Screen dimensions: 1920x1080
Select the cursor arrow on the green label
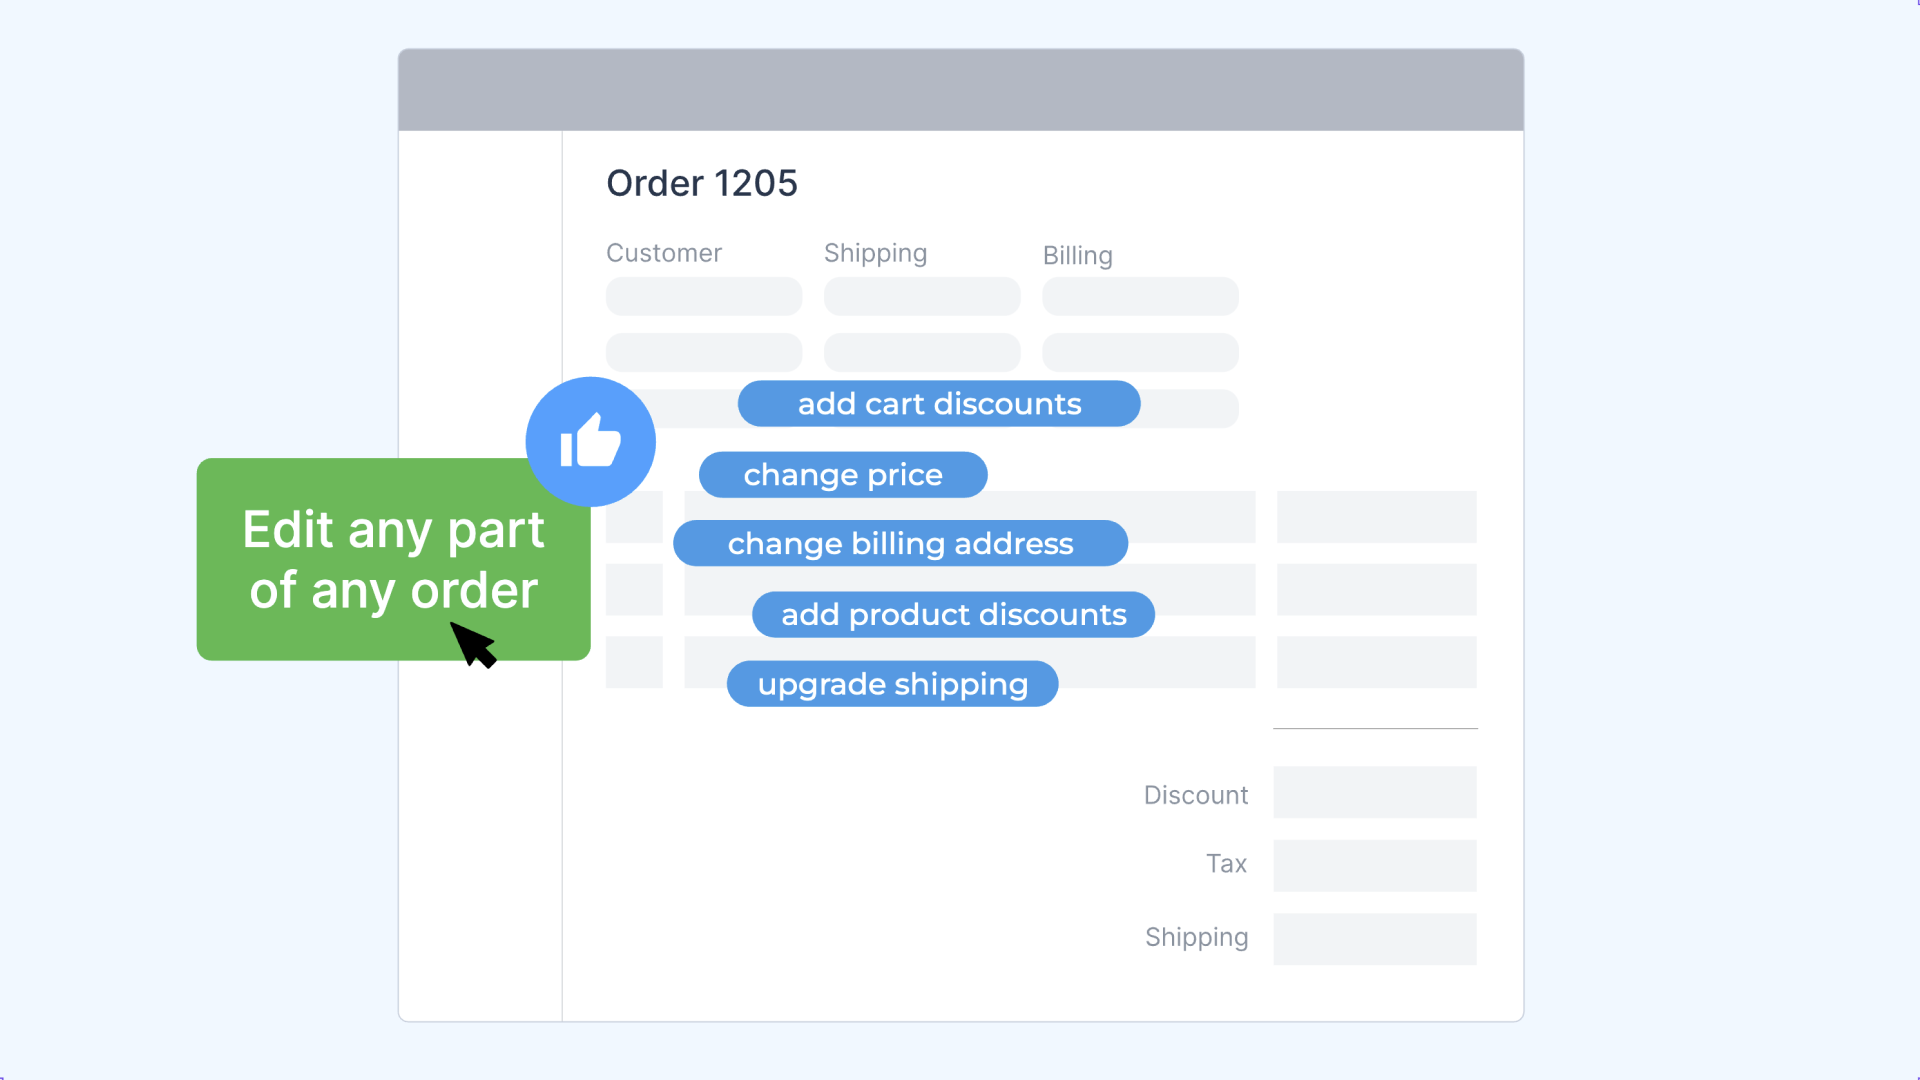[474, 644]
